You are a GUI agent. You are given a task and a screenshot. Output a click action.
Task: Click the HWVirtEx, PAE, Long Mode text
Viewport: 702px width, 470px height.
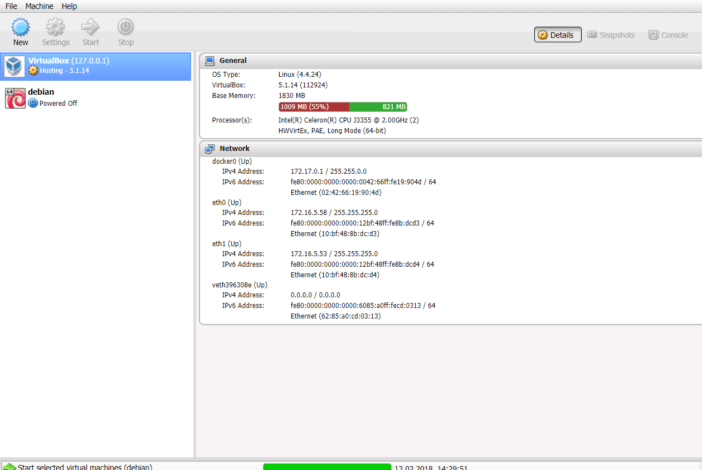pos(332,131)
